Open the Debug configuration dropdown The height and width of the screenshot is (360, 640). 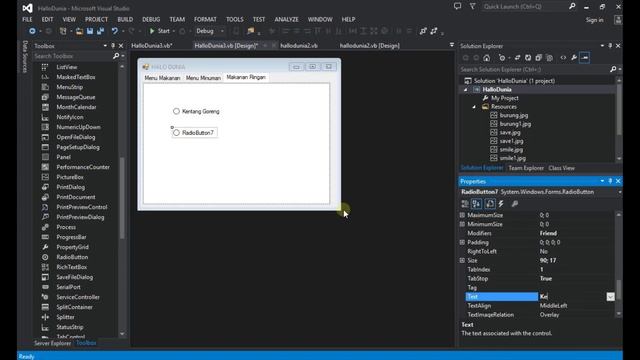pos(222,31)
